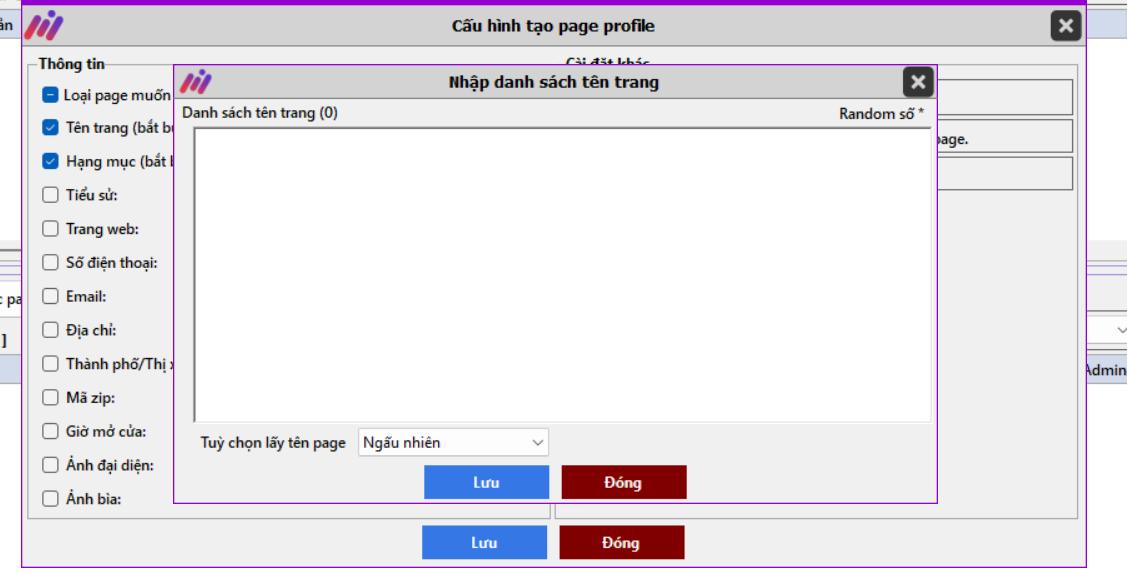Click "Lưu" in the page name list dialog
1127x574 pixels.
(486, 483)
